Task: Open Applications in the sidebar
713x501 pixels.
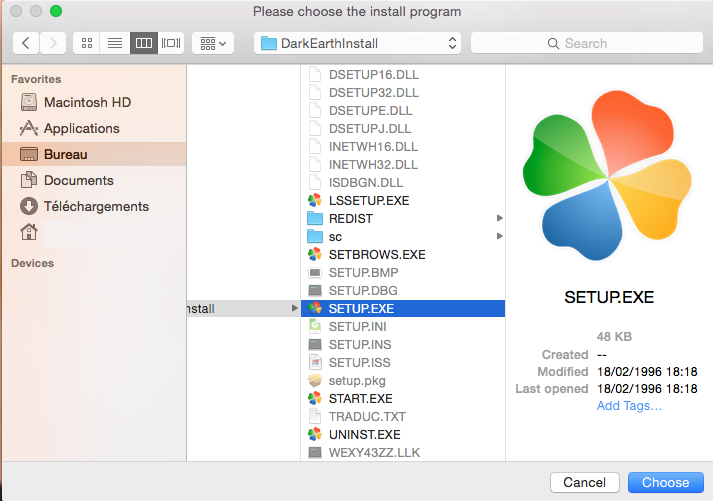Action: [94, 128]
